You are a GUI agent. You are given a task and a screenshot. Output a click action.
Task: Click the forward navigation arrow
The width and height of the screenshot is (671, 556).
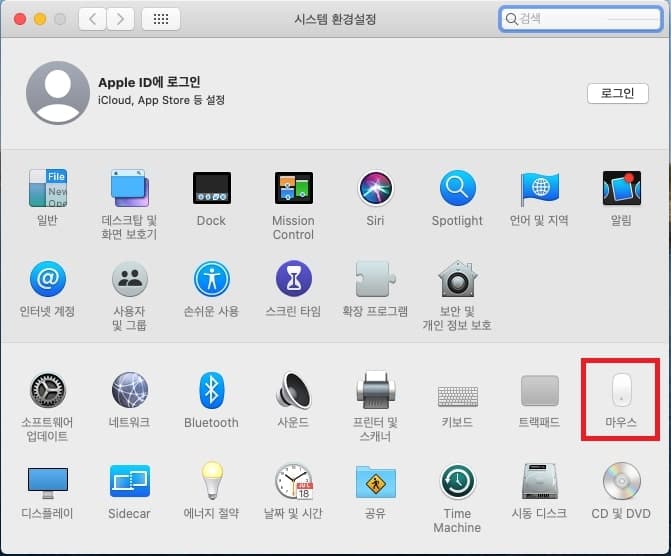coord(120,19)
